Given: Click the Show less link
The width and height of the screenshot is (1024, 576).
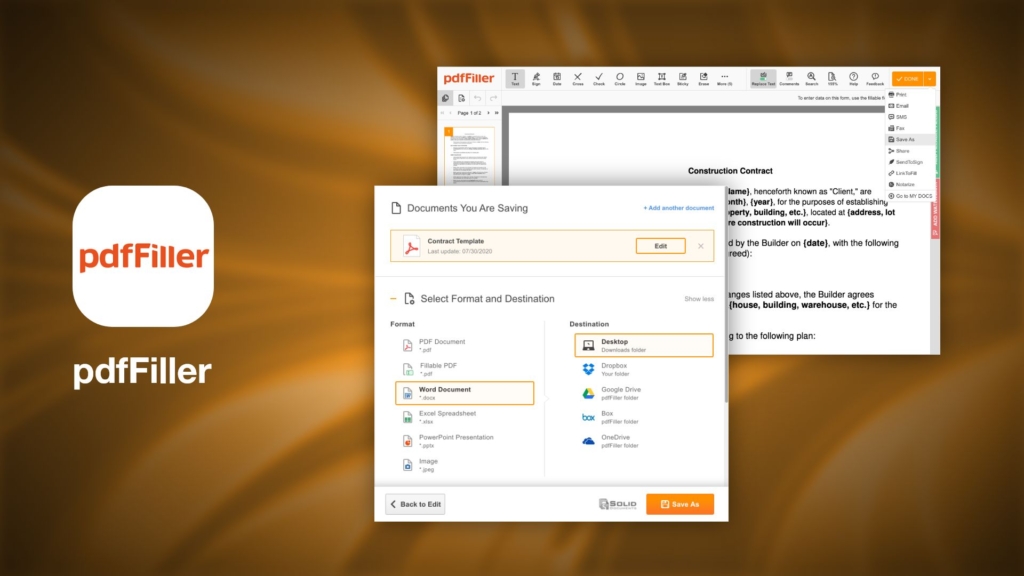Looking at the screenshot, I should pyautogui.click(x=699, y=298).
